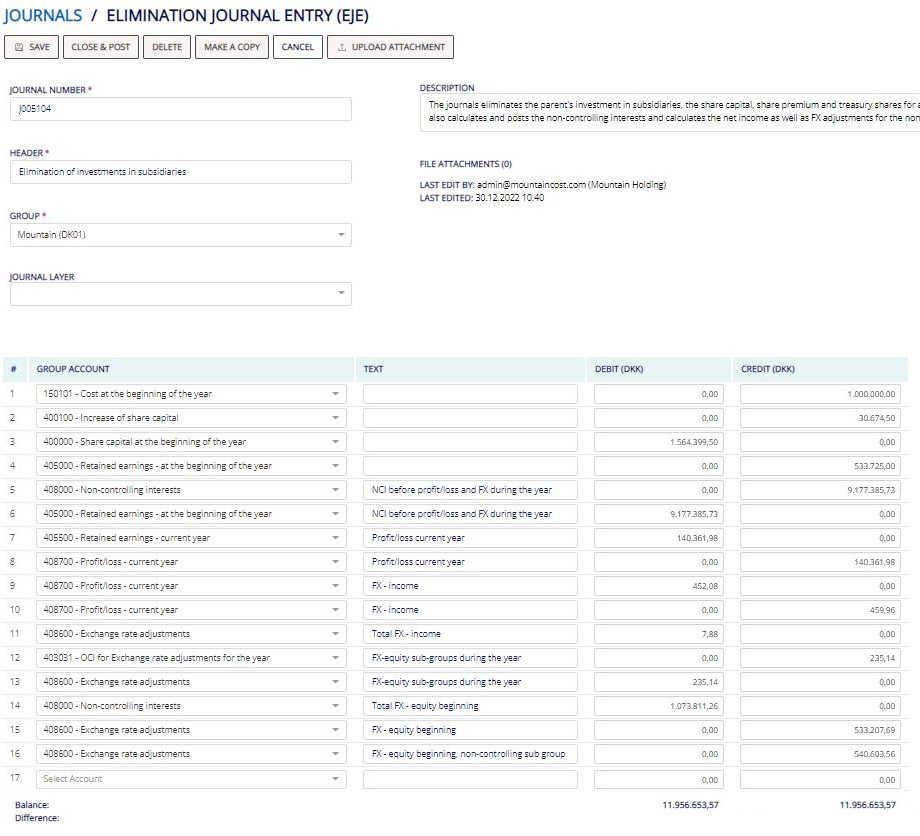Click the debit field 1.564.399,50
Viewport: 920px width, 836px height.
(659, 442)
